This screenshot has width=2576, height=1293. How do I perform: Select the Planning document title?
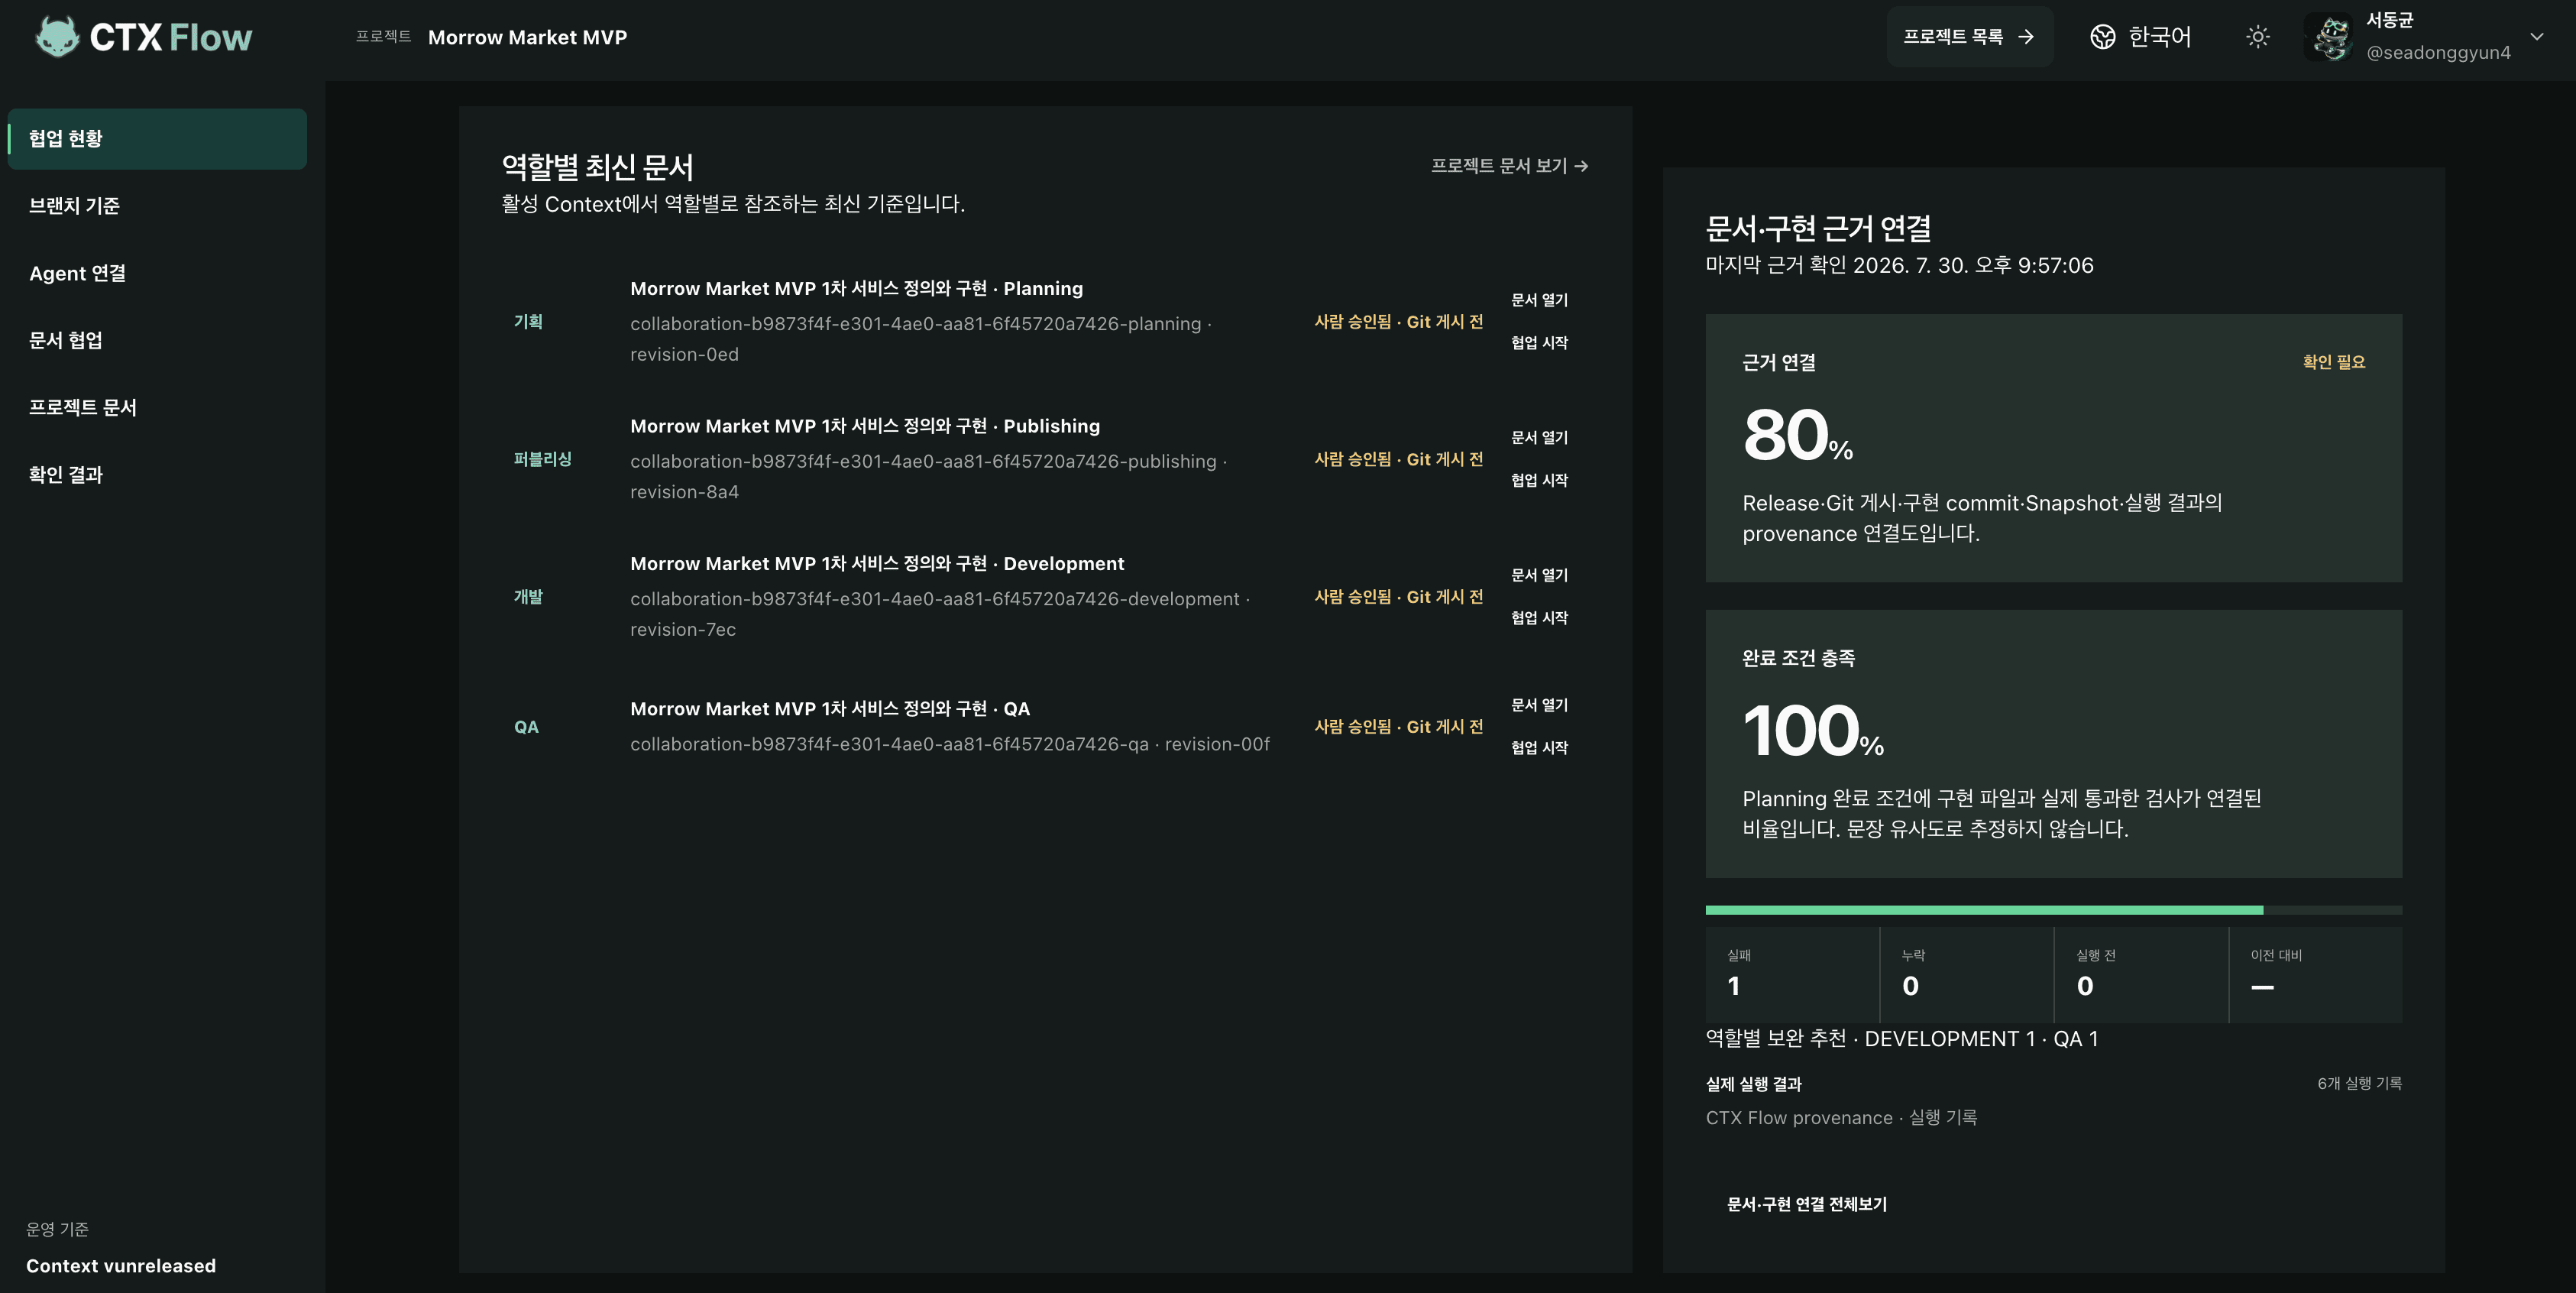(856, 288)
